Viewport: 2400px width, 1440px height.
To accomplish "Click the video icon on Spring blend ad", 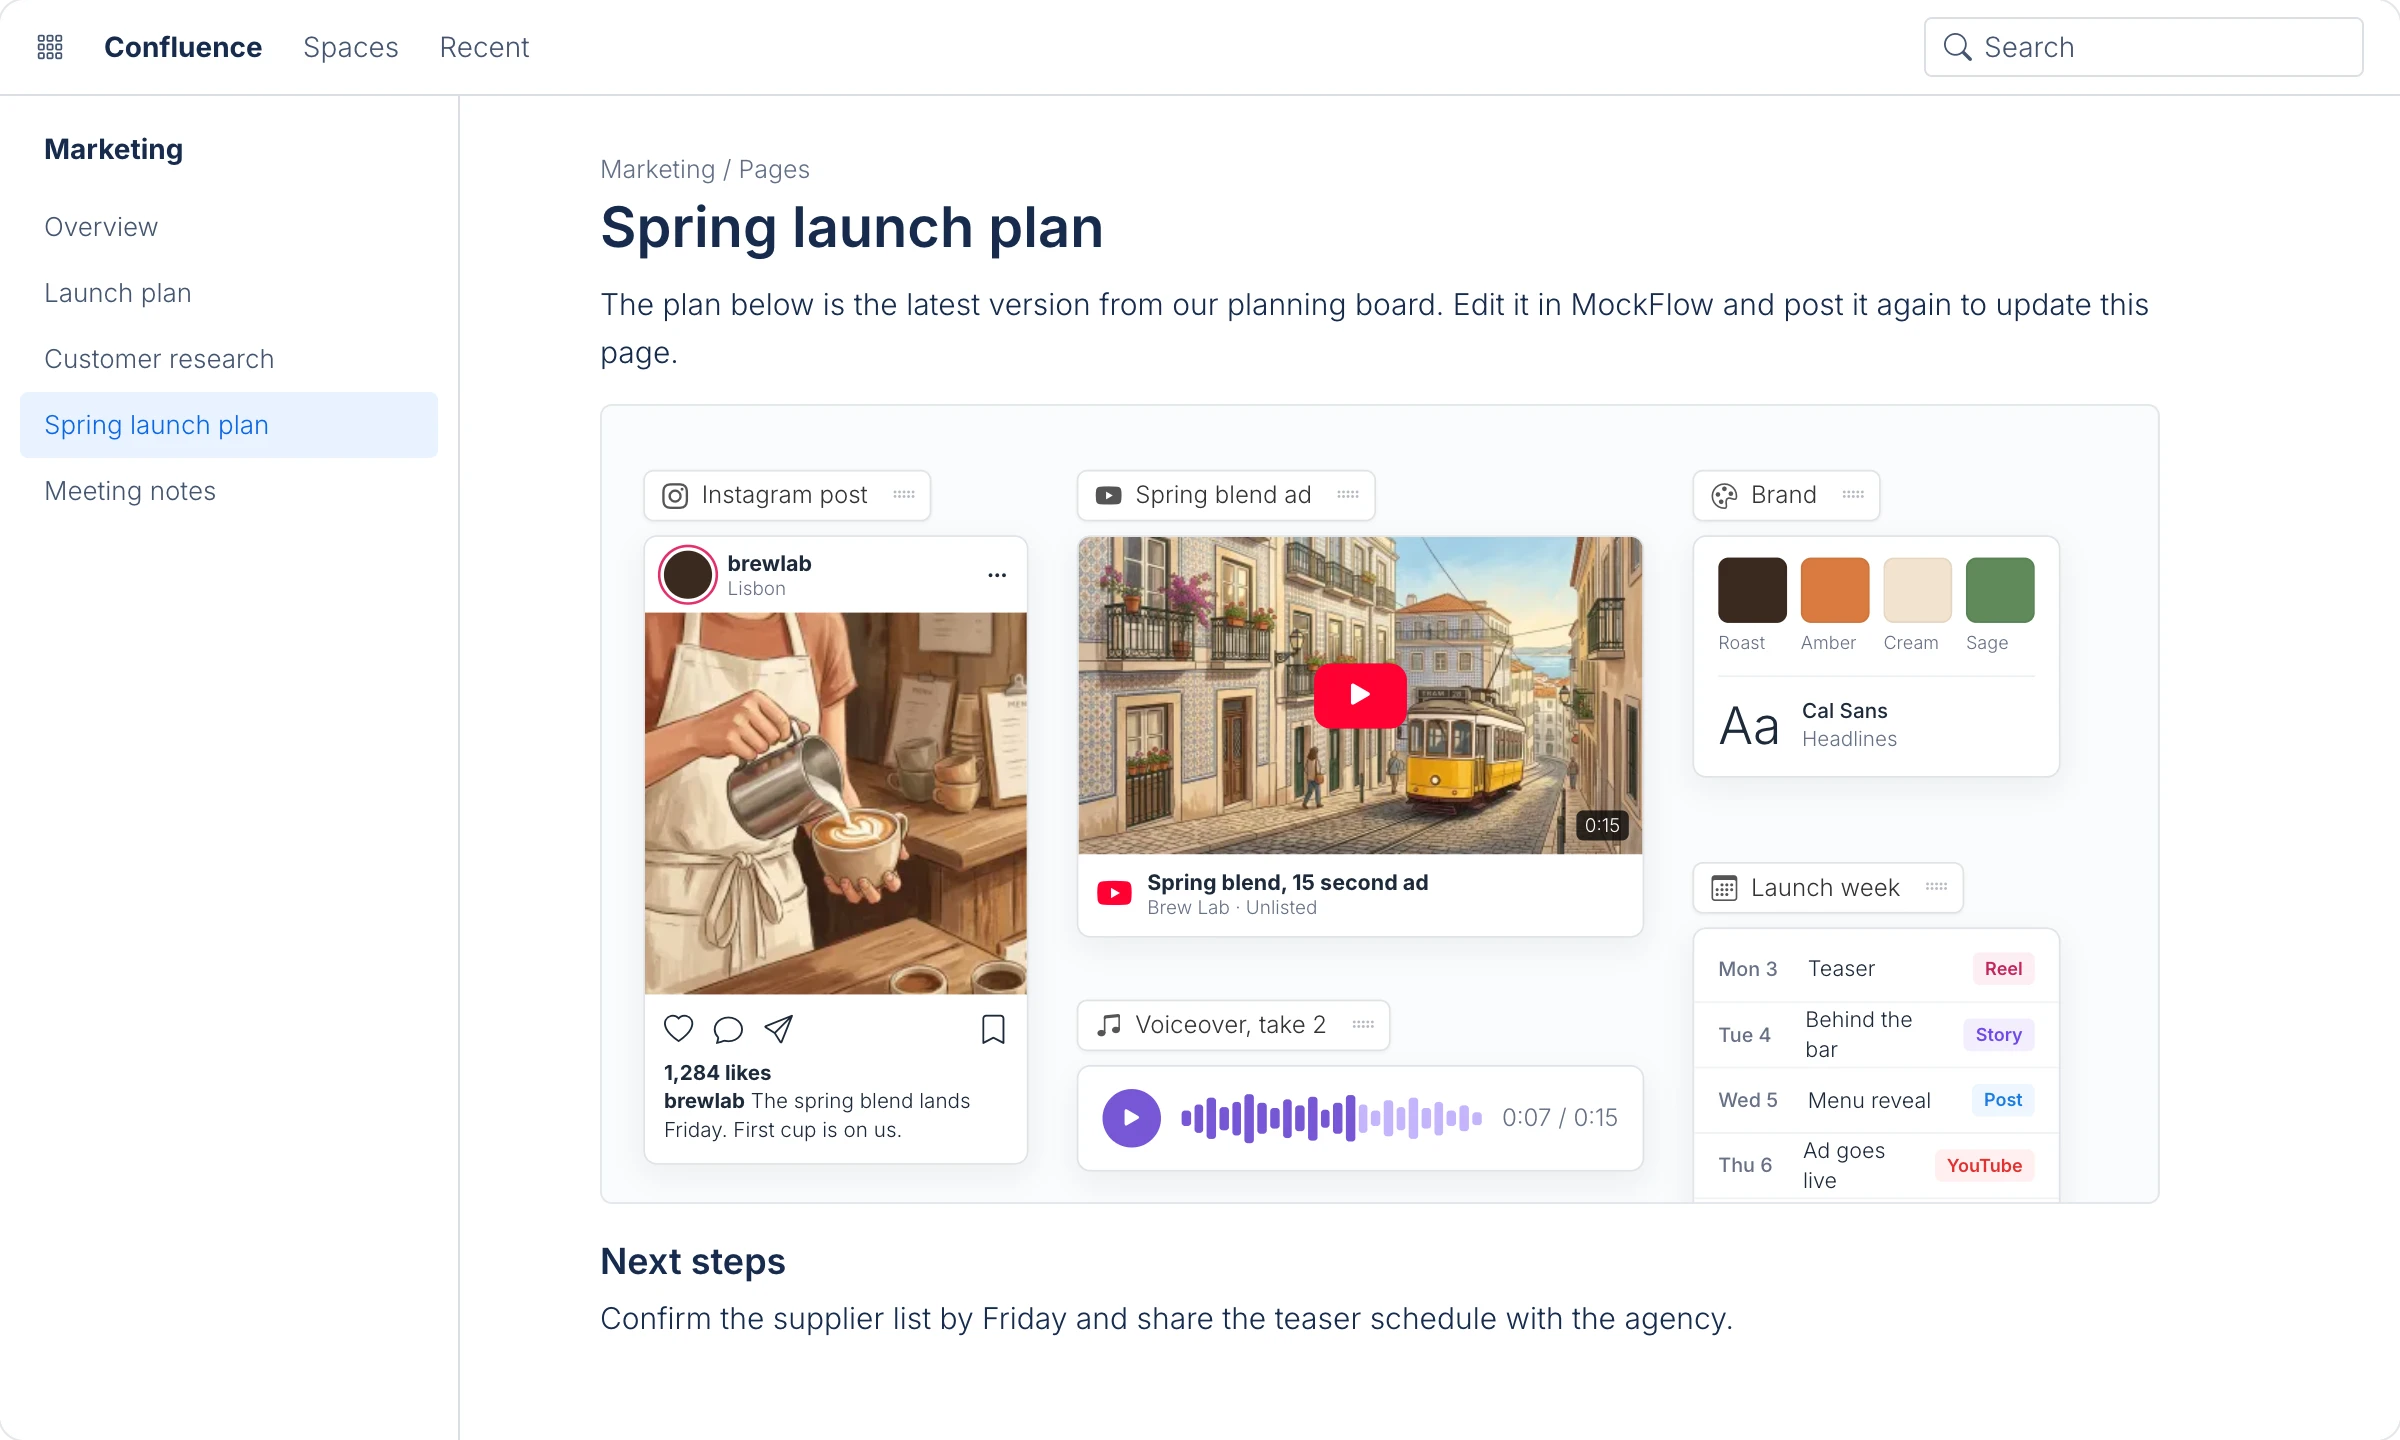I will click(1108, 496).
